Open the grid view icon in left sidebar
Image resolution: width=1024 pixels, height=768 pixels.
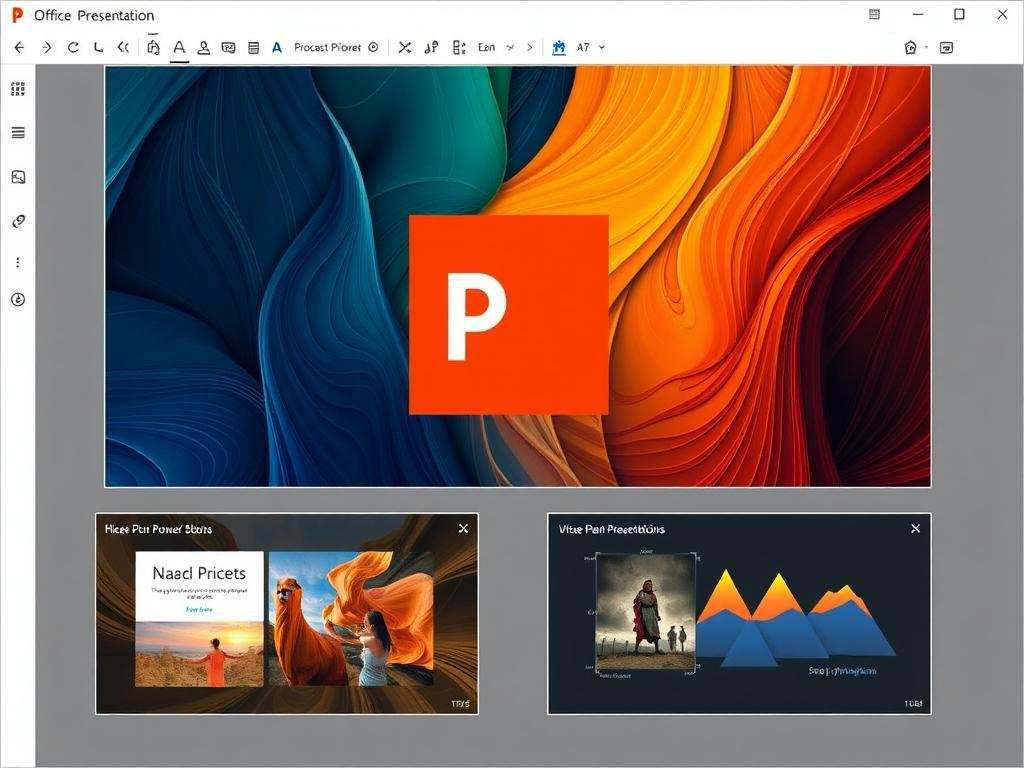pos(18,89)
